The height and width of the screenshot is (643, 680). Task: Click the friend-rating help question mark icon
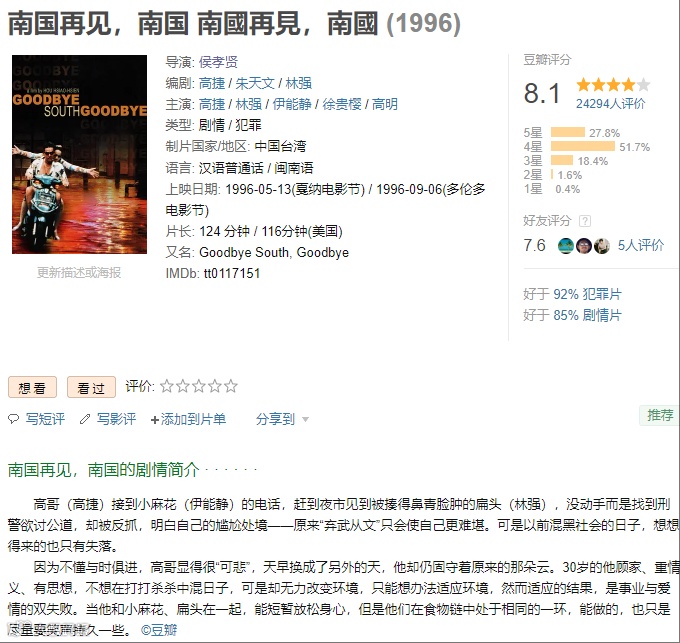coord(585,221)
